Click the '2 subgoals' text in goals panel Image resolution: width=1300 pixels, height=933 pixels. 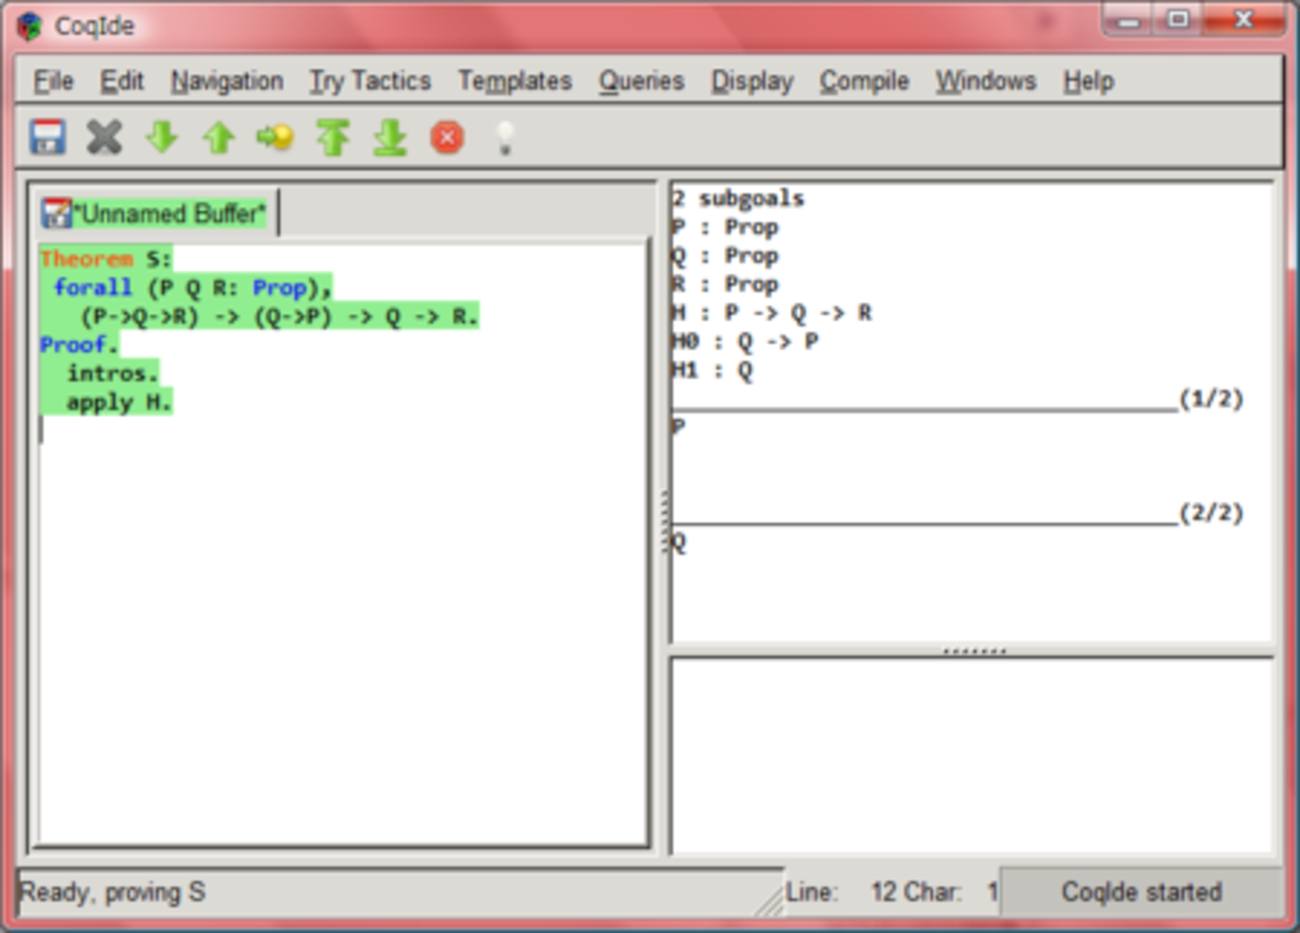pos(738,198)
